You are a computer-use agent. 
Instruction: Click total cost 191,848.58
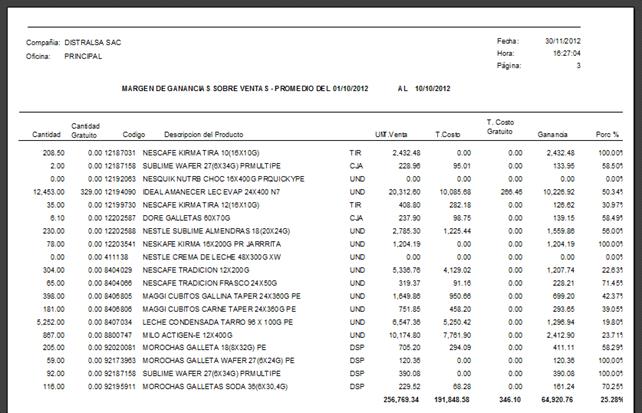tap(452, 400)
